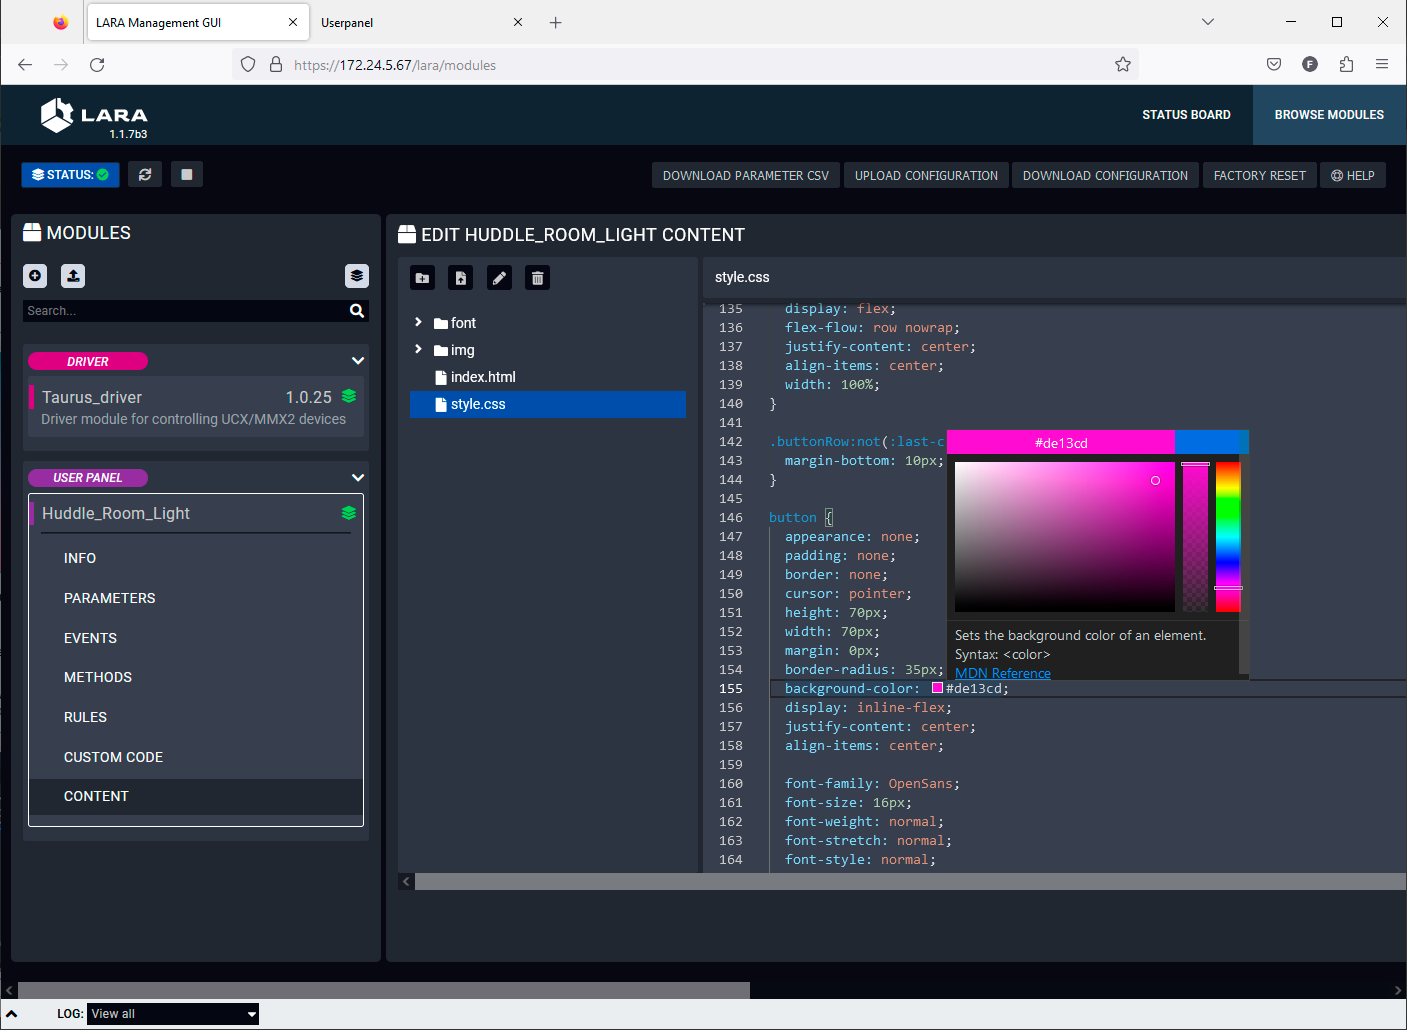
Task: Click the upload file icon in content toolbar
Action: [460, 278]
